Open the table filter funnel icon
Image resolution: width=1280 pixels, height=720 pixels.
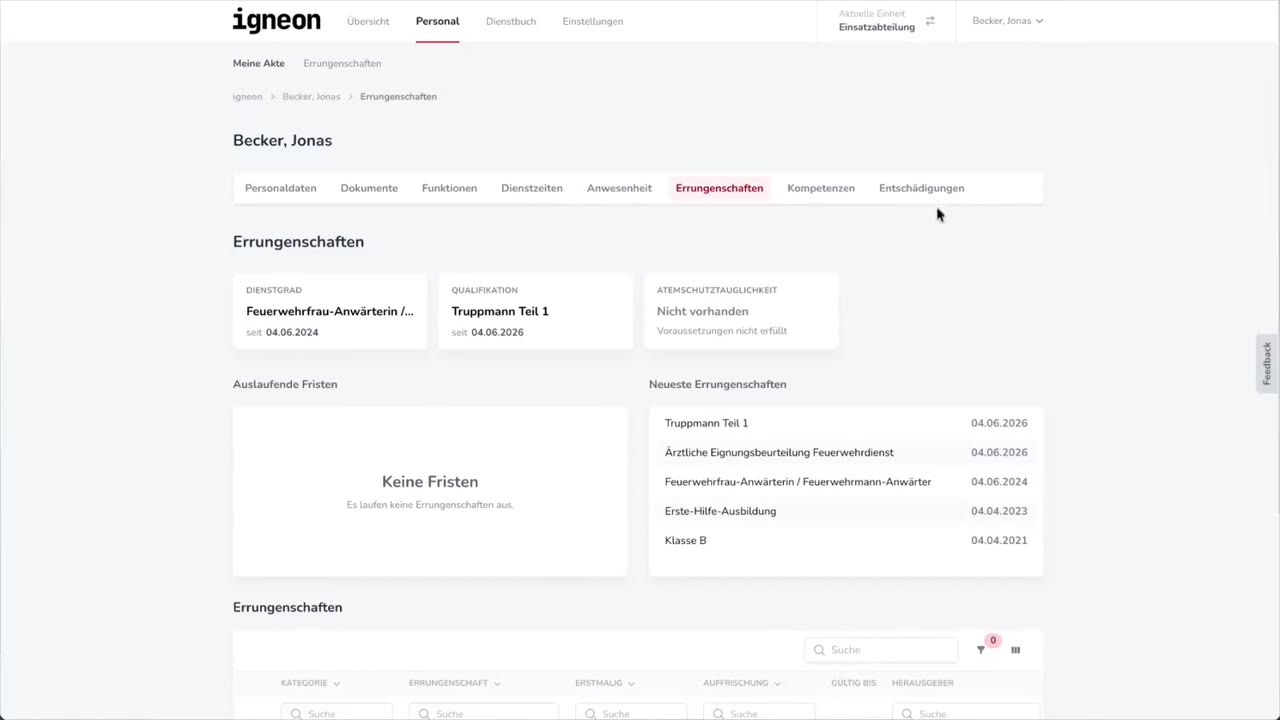[981, 650]
